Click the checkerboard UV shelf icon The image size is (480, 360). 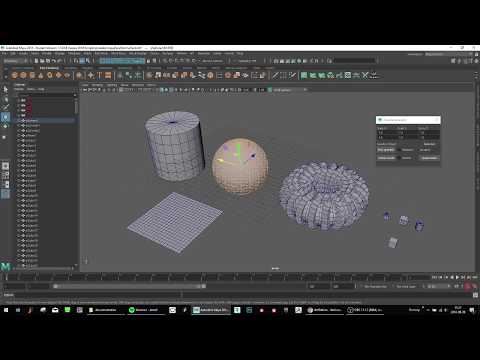(x=348, y=75)
